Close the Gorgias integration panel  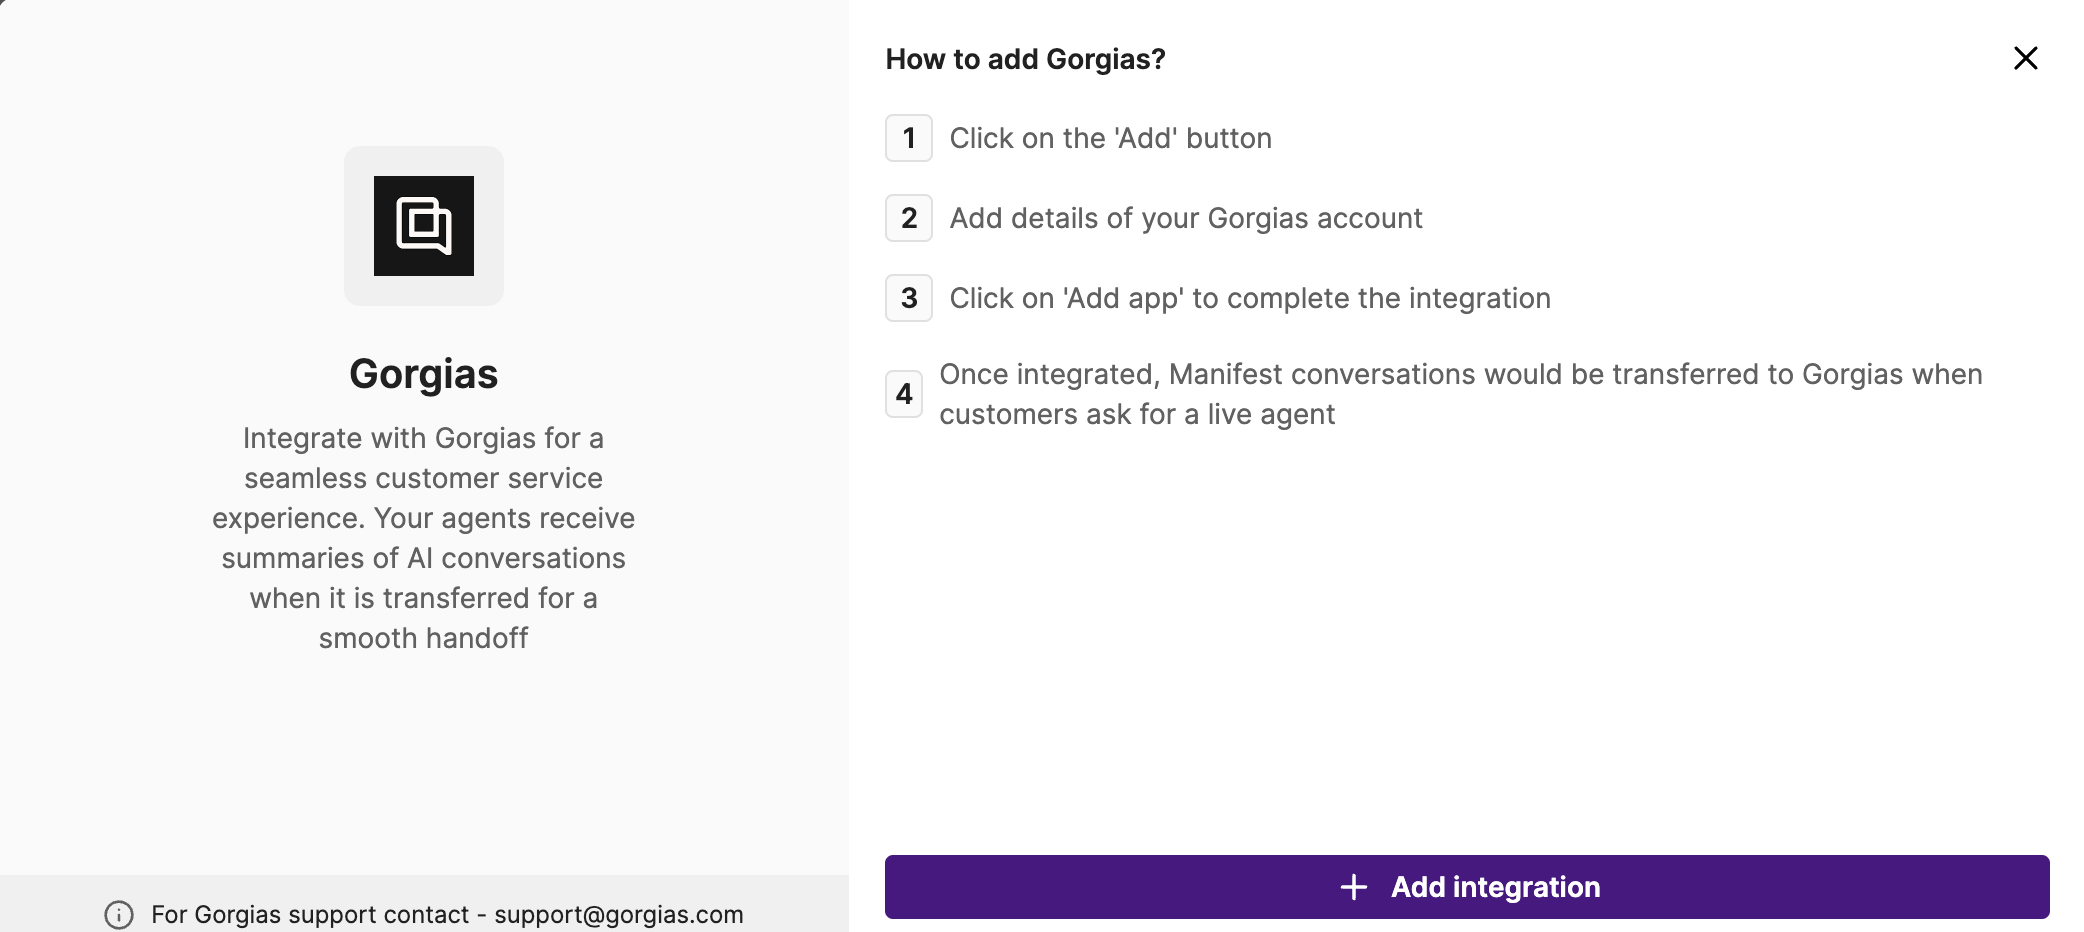pyautogui.click(x=2026, y=58)
